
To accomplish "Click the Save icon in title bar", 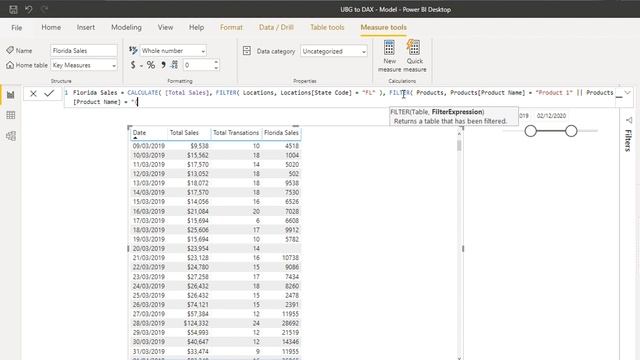I will 13,9.
